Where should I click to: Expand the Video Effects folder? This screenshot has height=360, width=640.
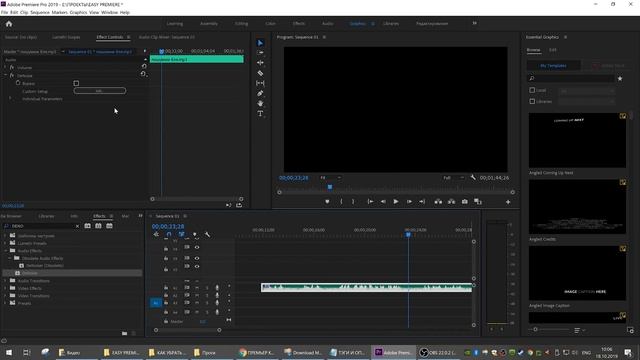coord(5,288)
